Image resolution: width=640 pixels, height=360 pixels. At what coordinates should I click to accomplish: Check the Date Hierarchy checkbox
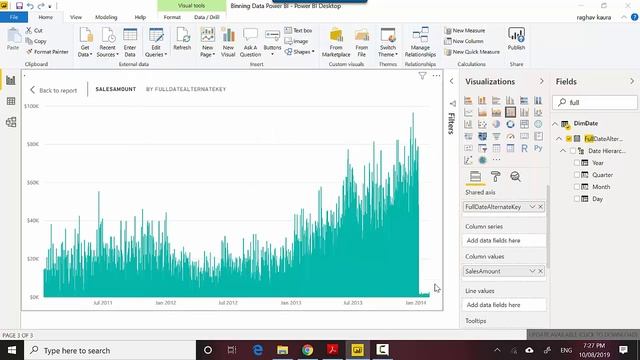point(573,151)
